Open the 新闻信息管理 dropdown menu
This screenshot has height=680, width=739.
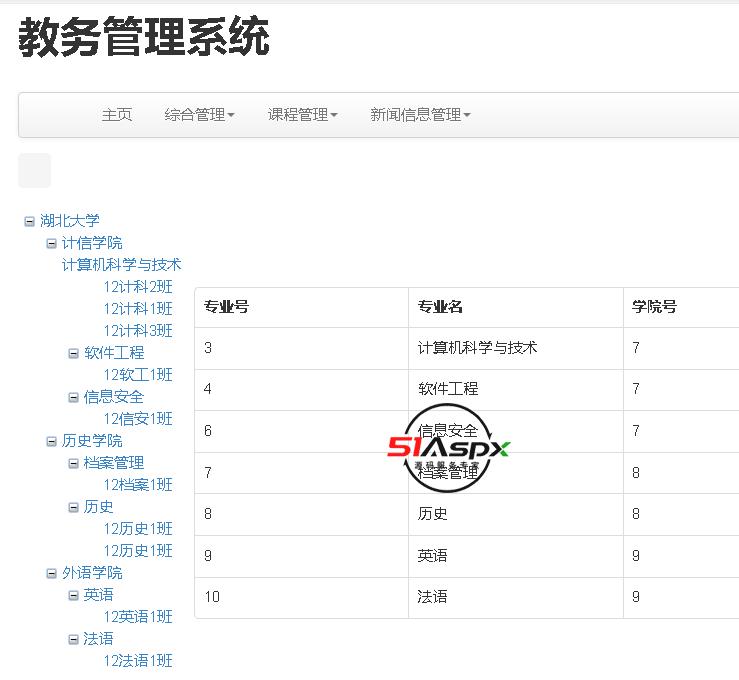[x=420, y=115]
